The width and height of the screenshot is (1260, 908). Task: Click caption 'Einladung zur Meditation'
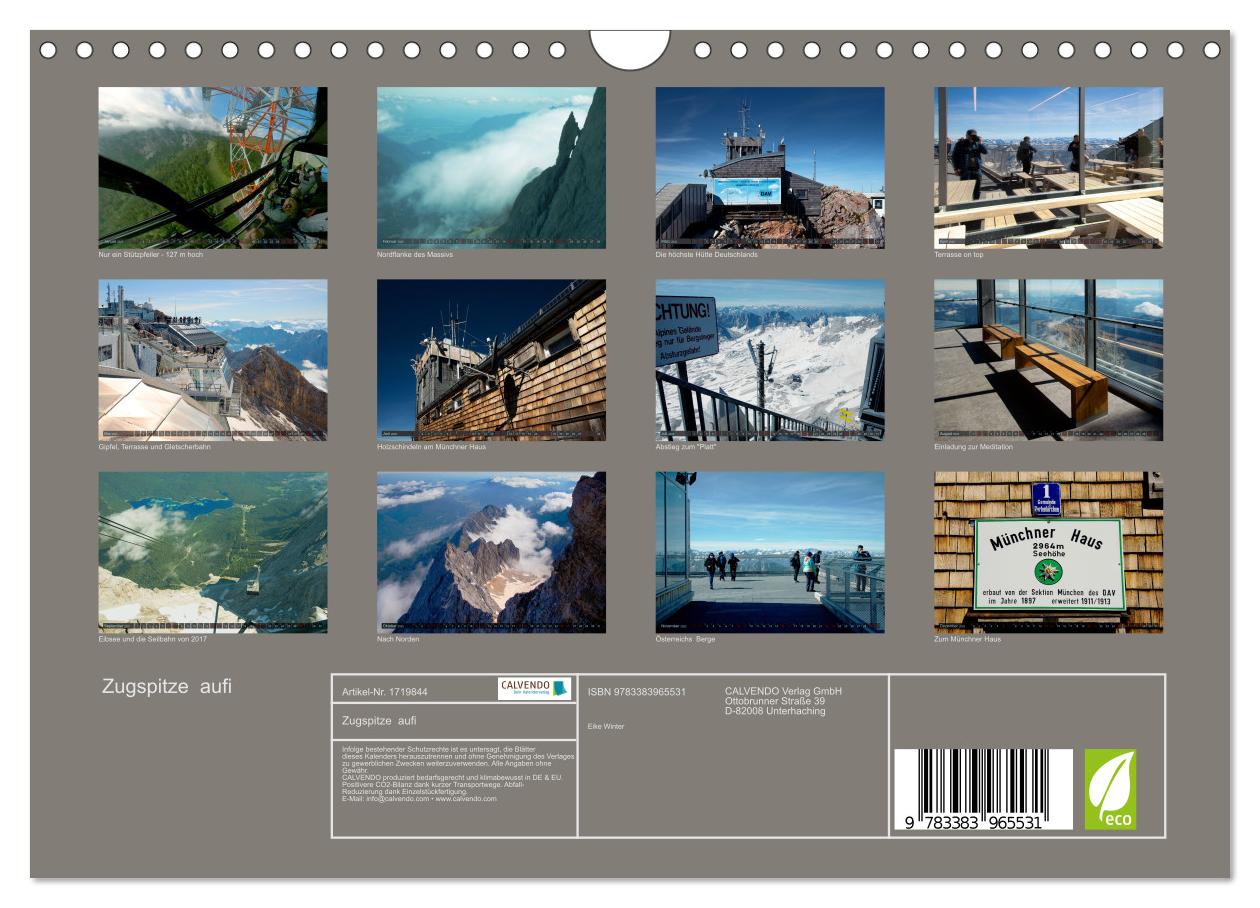(974, 447)
